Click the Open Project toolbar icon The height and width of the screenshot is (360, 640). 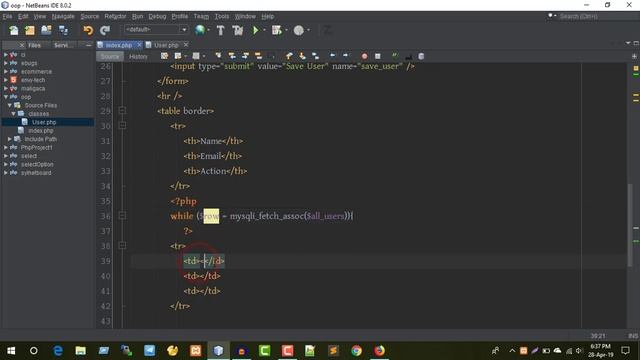click(46, 30)
